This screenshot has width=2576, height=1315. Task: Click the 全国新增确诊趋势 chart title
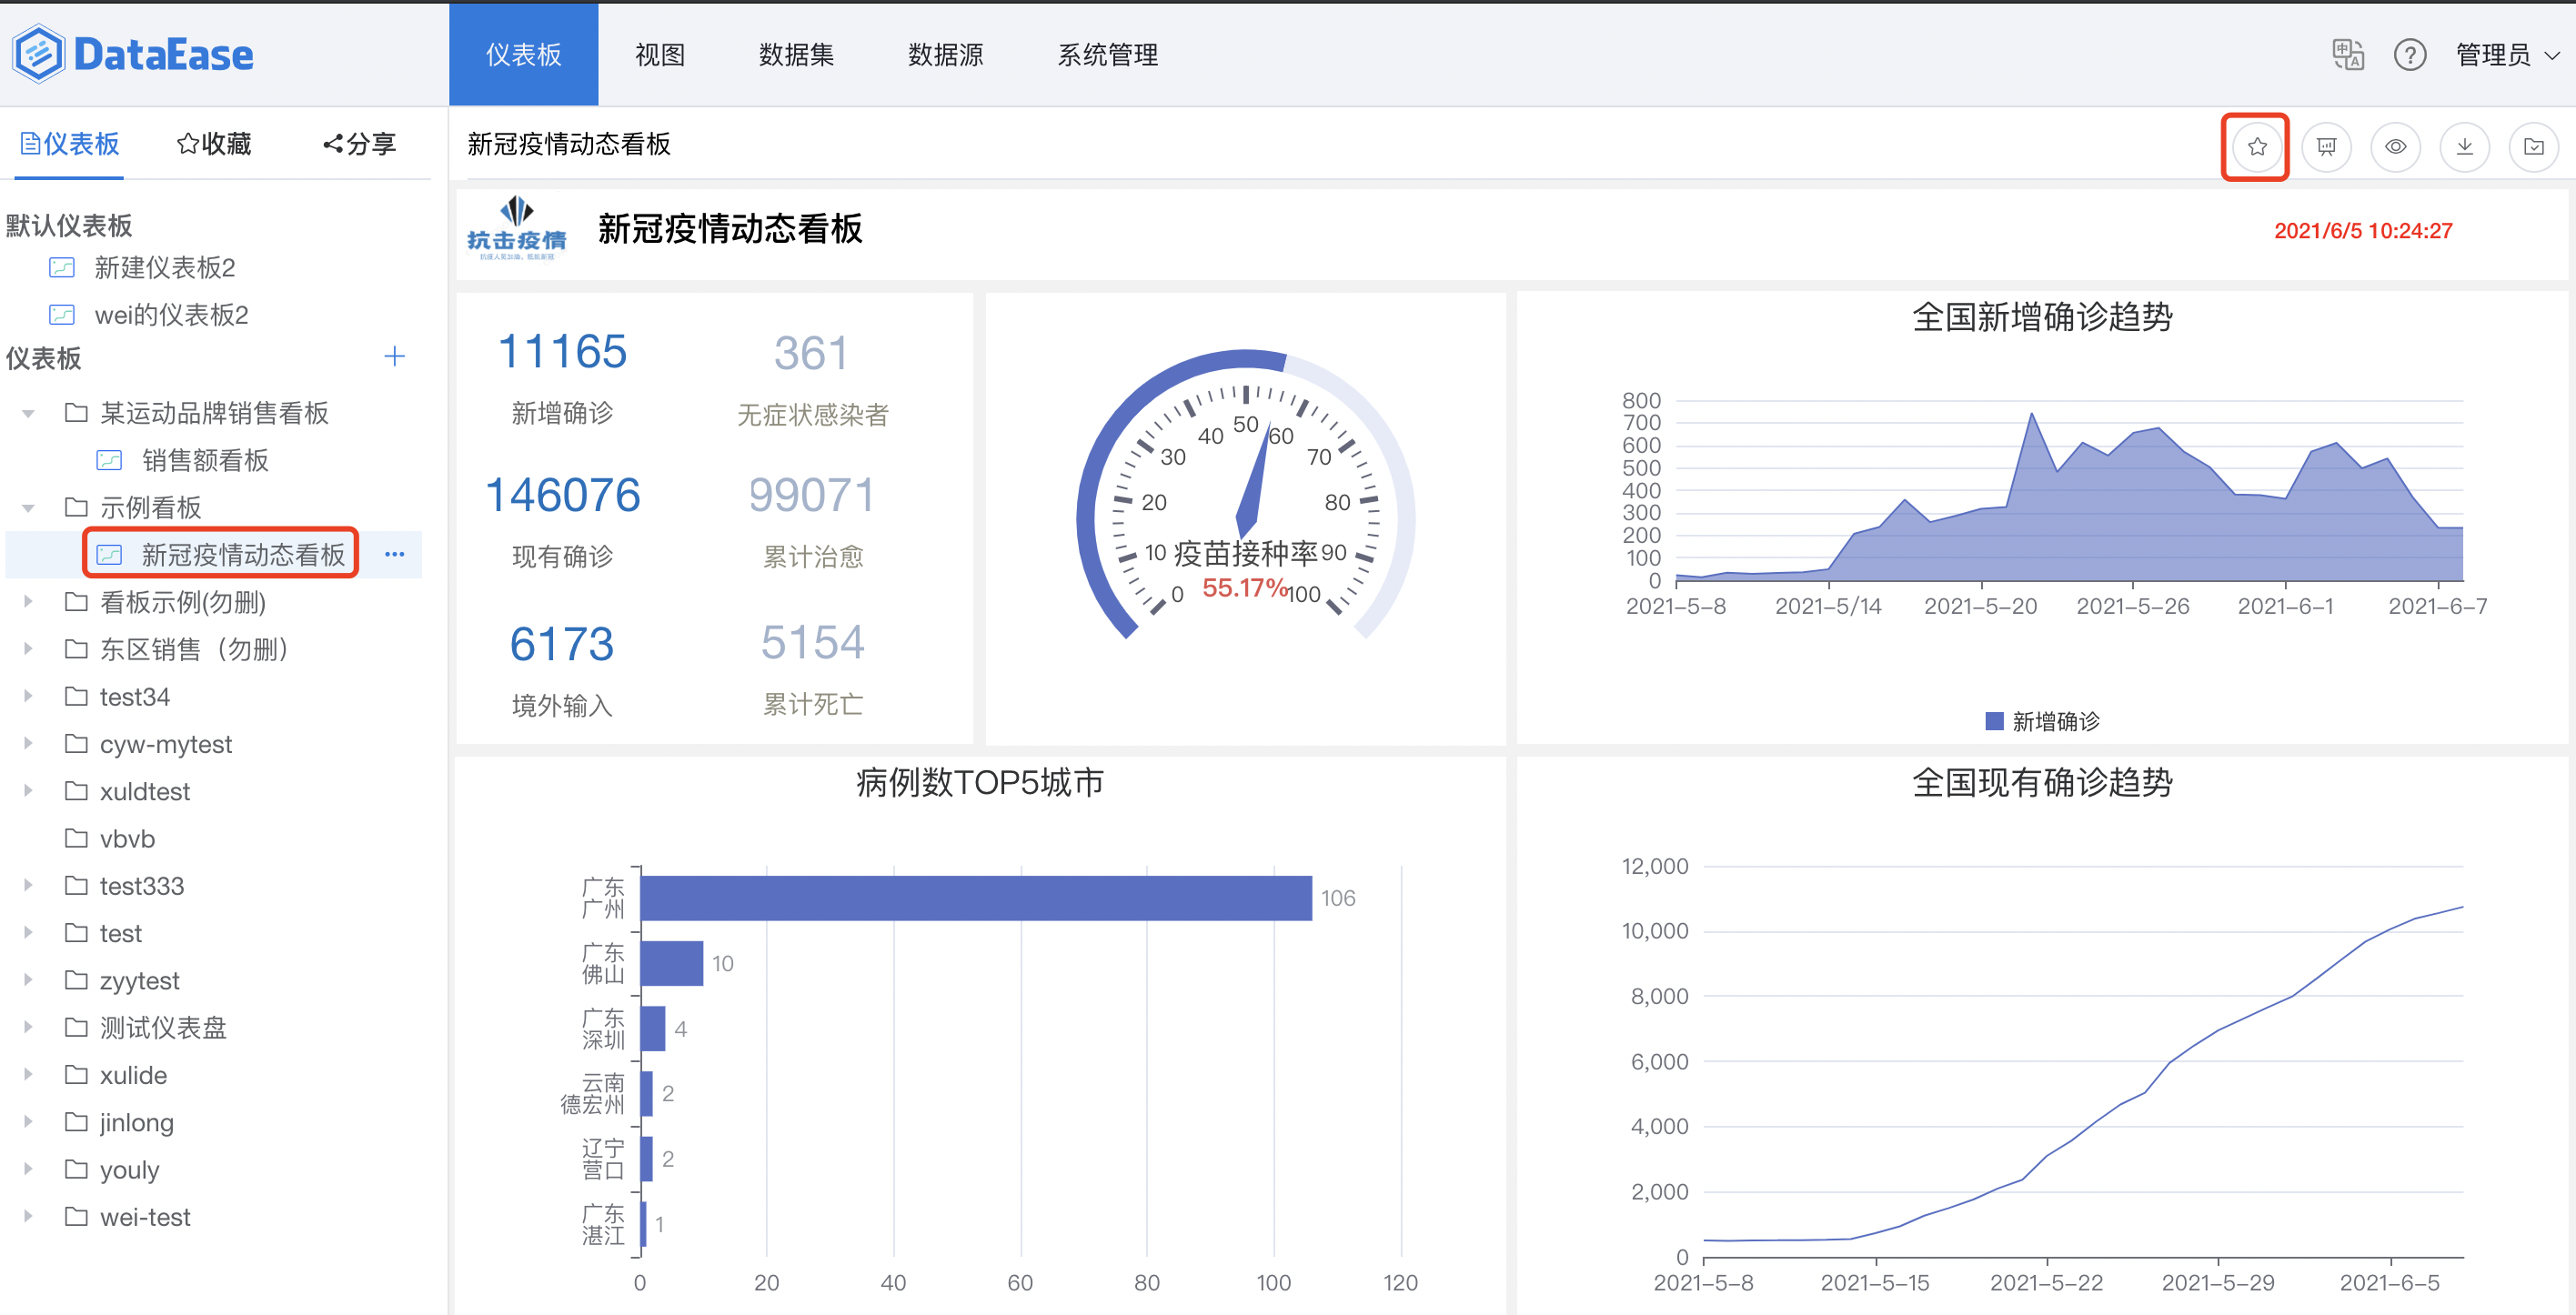coord(2041,317)
